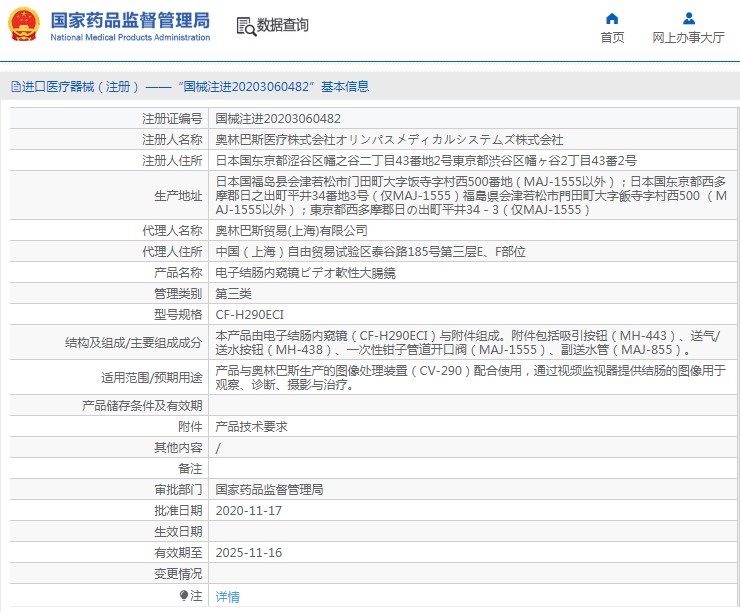Click approval date 2020-11-17
Image resolution: width=740 pixels, height=612 pixels.
point(249,511)
